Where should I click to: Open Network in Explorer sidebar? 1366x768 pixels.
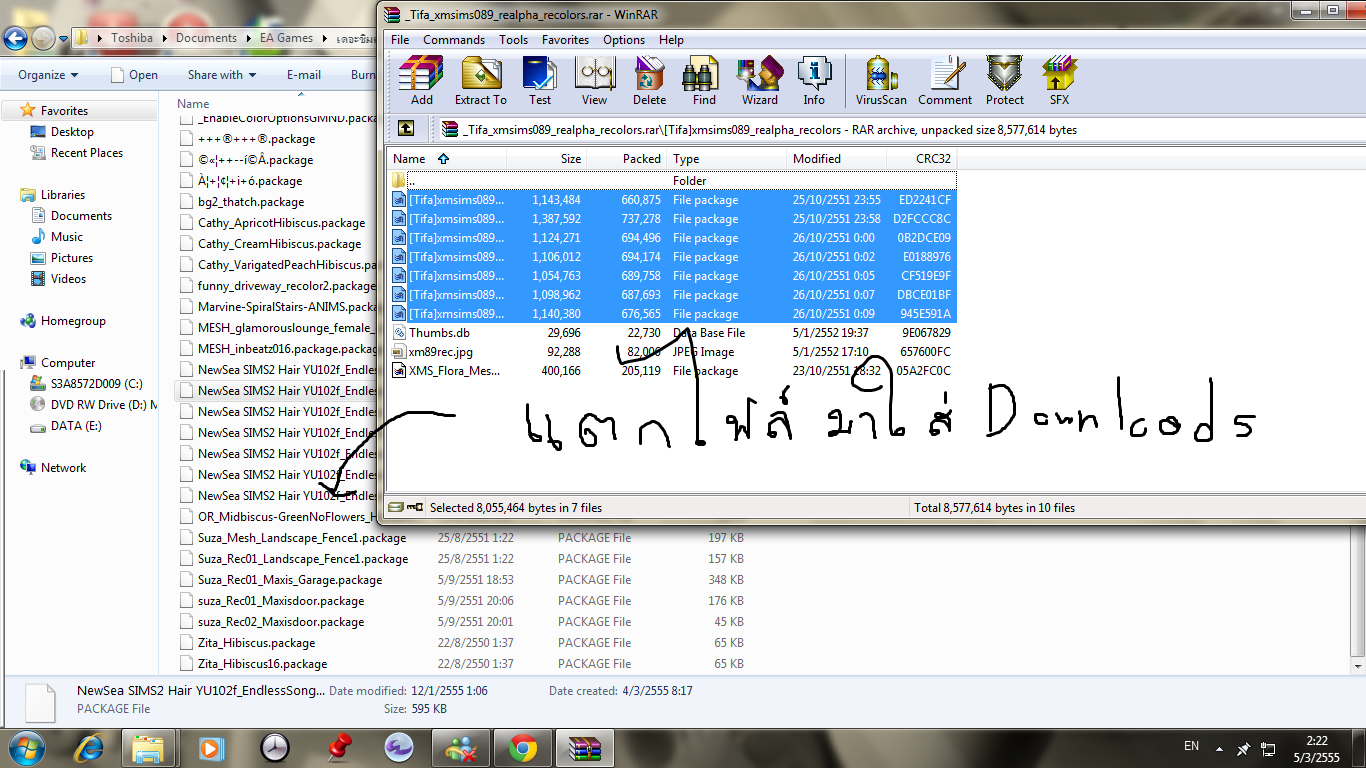(x=63, y=468)
